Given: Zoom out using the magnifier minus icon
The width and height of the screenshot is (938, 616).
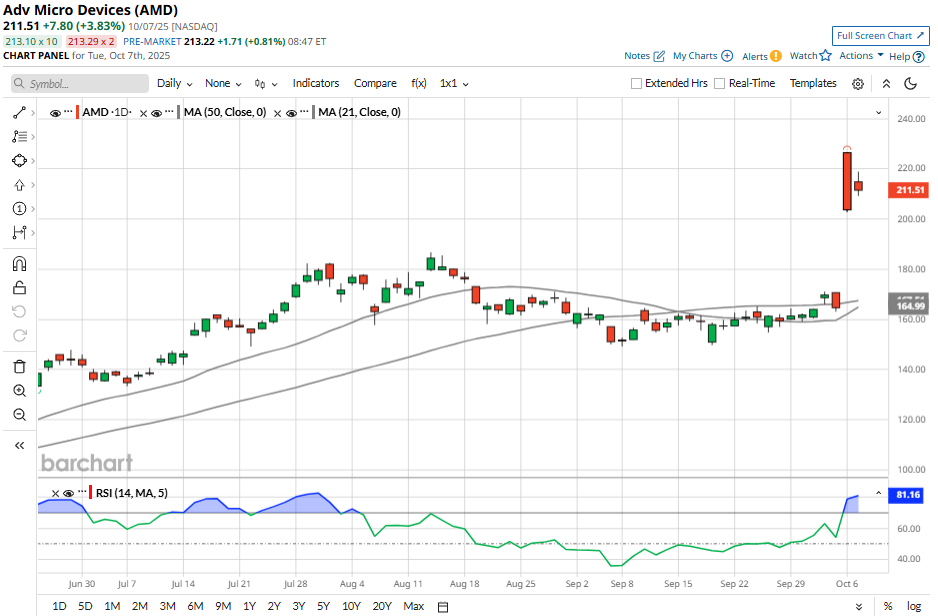Looking at the screenshot, I should pyautogui.click(x=19, y=414).
